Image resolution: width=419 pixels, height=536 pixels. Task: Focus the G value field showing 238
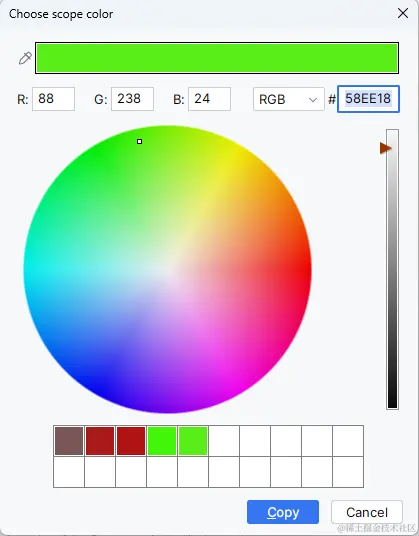[132, 99]
